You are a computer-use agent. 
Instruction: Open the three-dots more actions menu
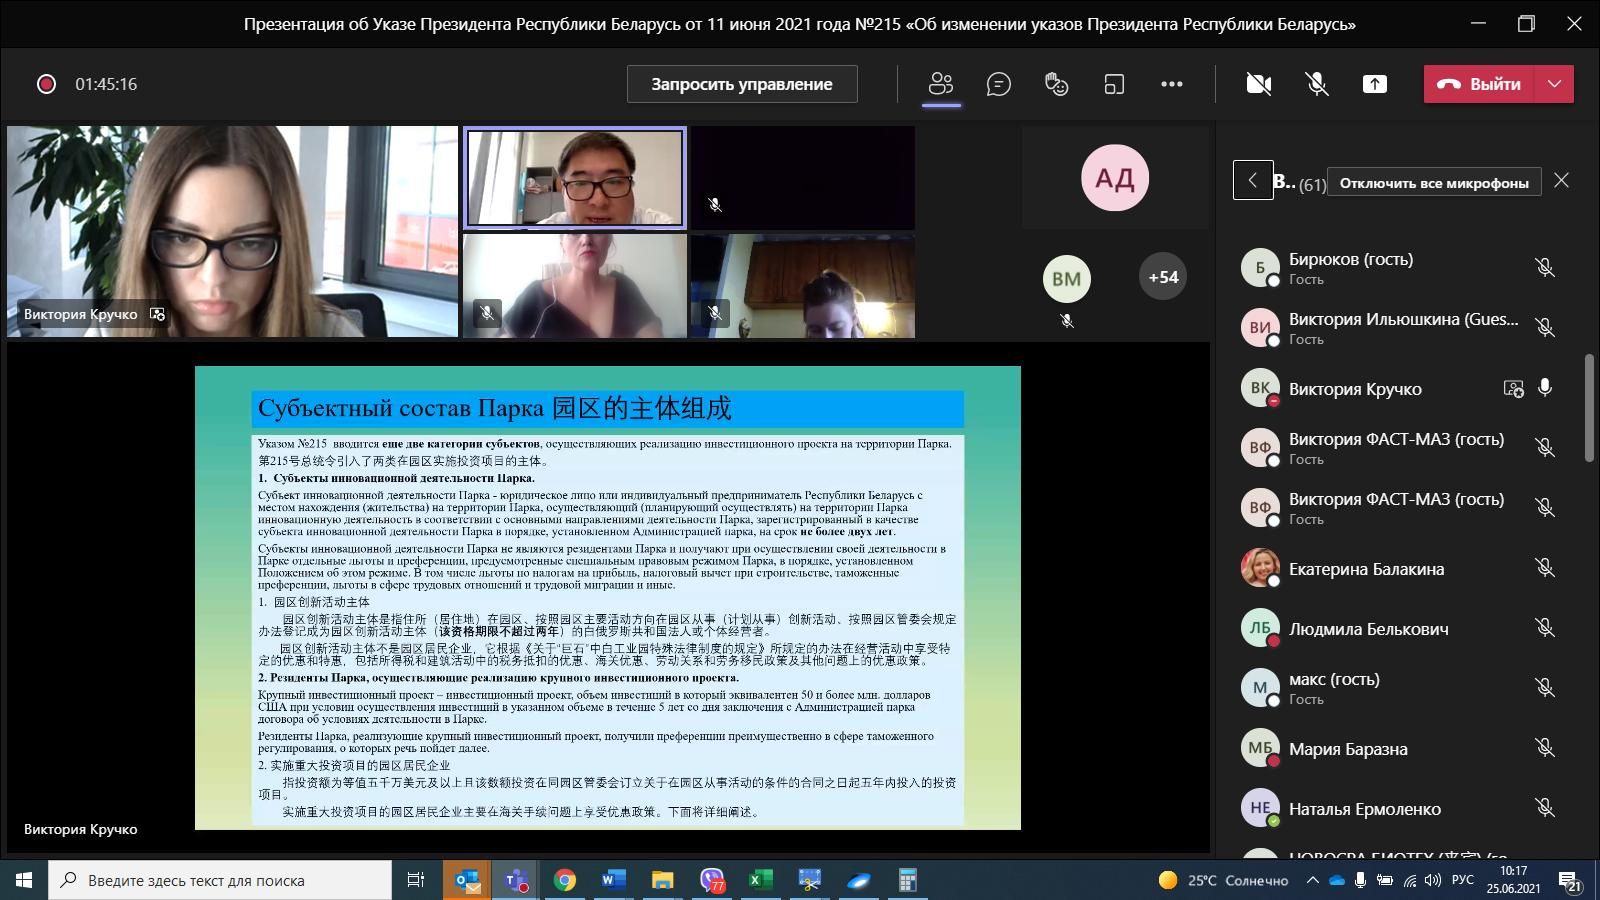tap(1172, 84)
